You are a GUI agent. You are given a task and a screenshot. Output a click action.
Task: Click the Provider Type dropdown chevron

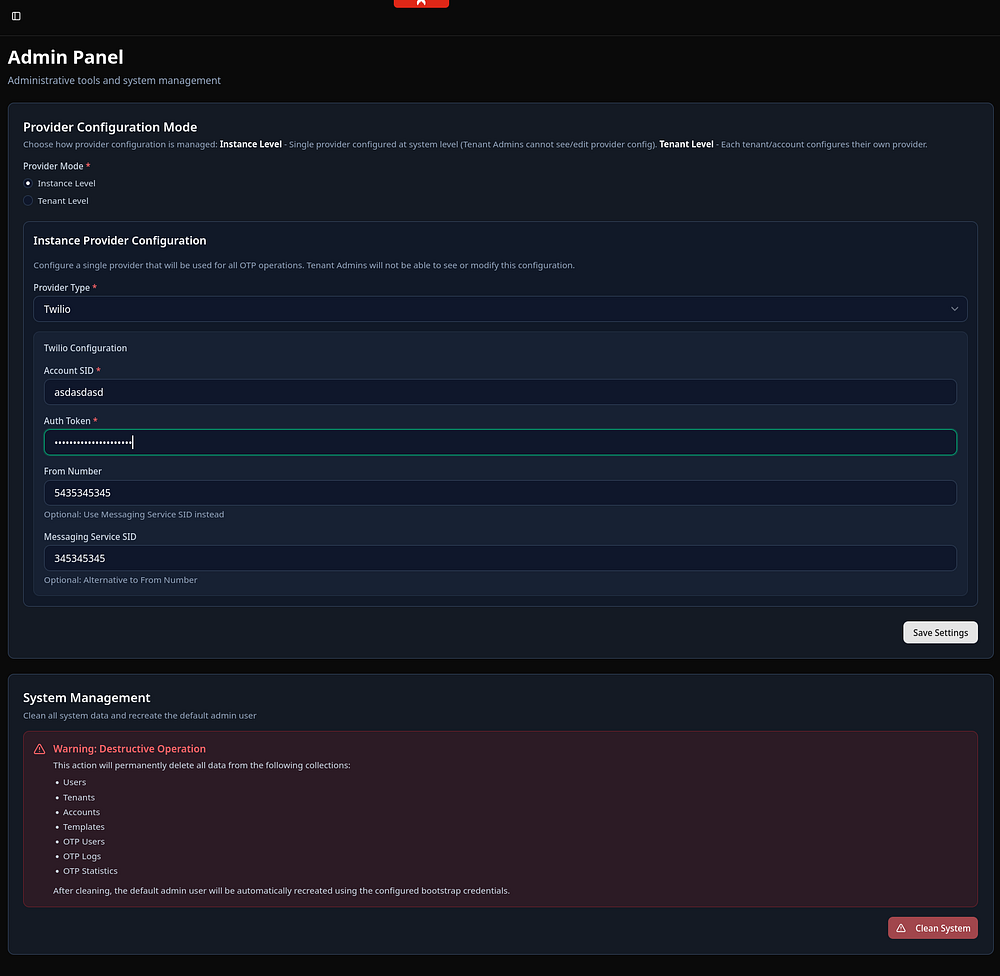point(954,309)
